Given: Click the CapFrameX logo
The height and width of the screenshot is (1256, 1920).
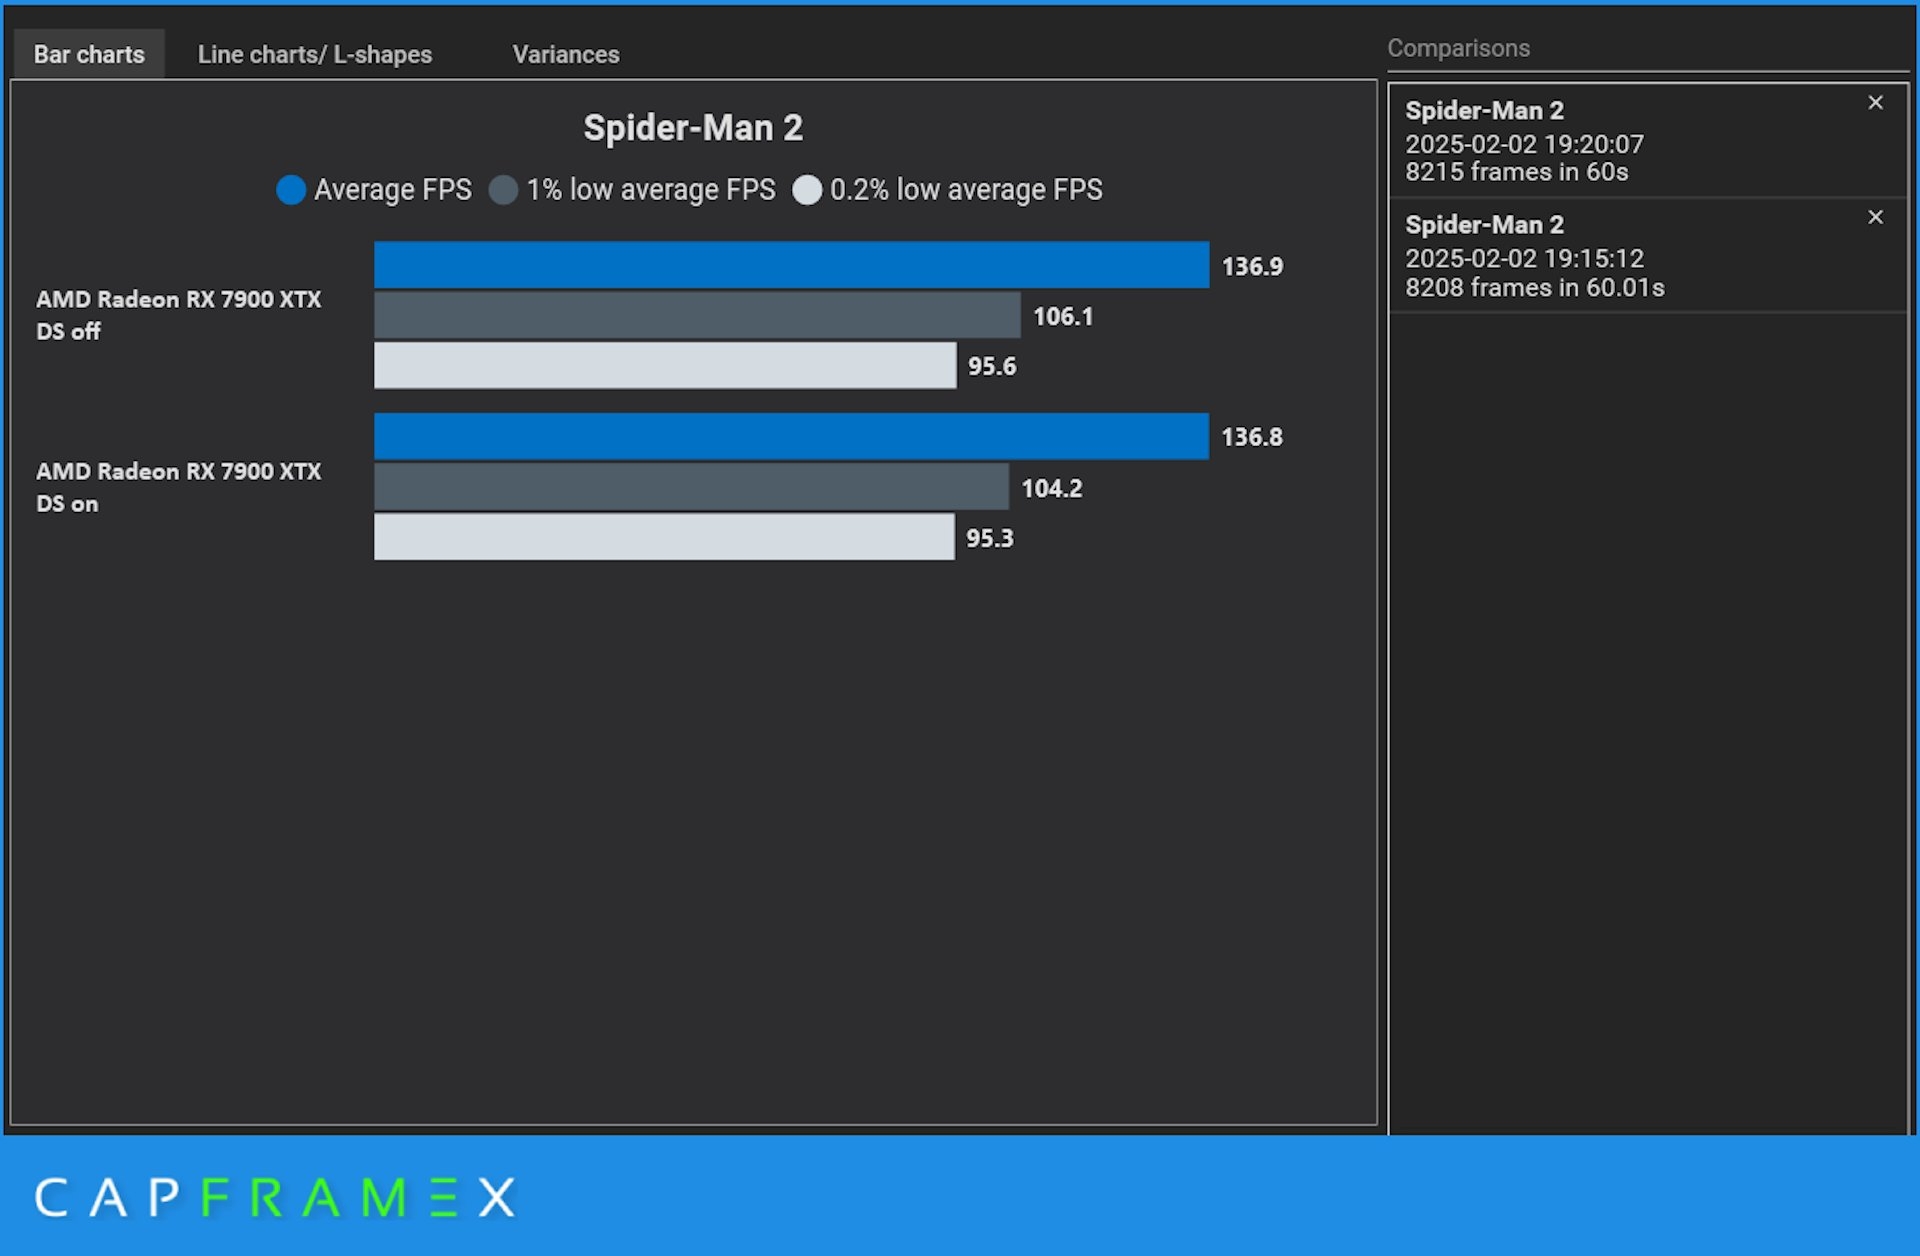Looking at the screenshot, I should (x=275, y=1196).
